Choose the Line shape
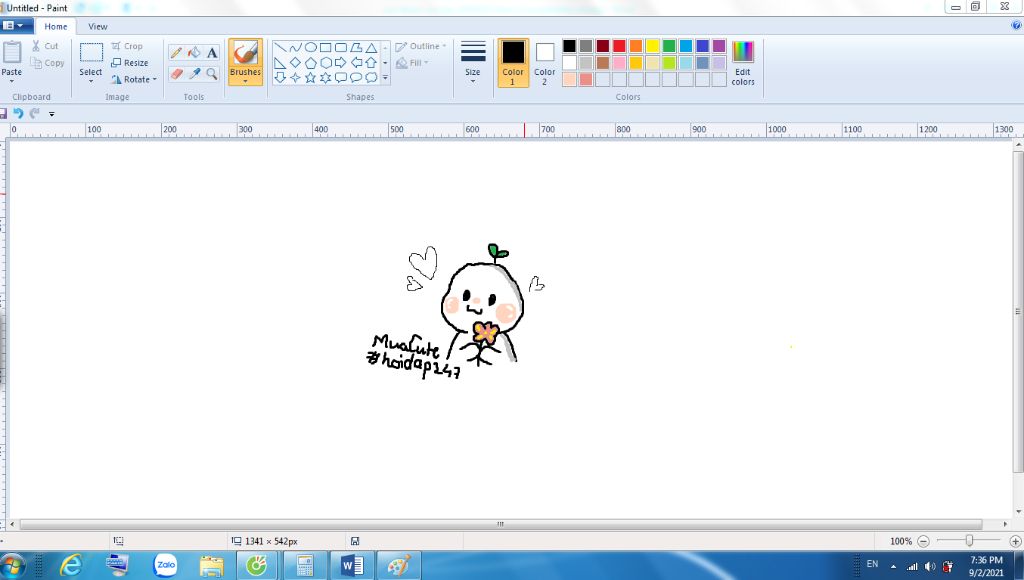 (280, 48)
